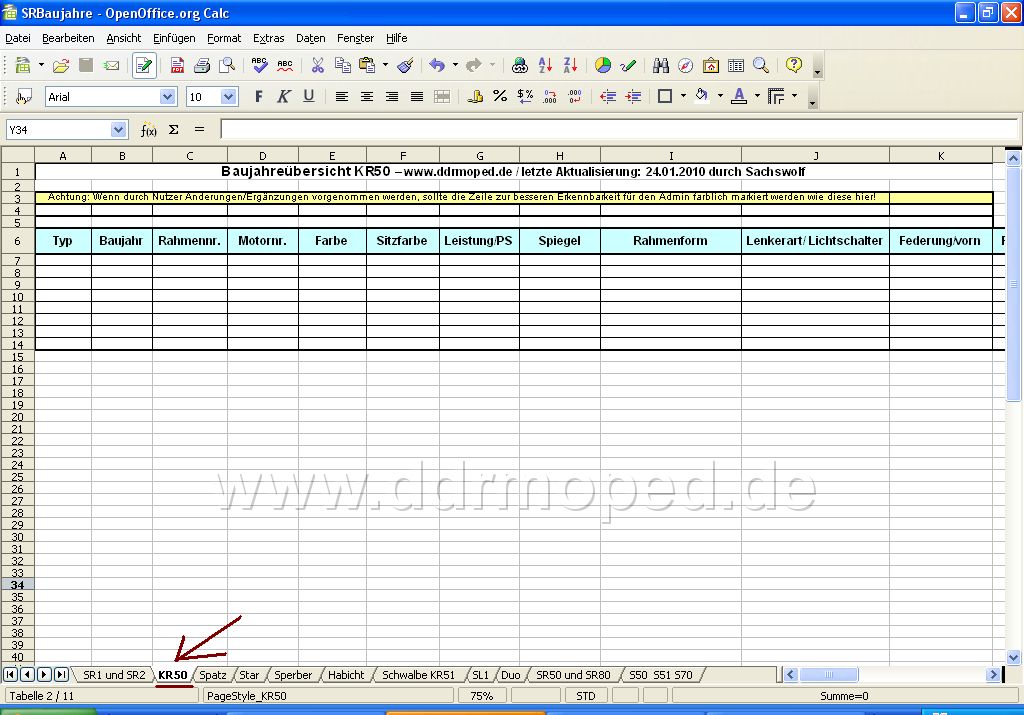Open the Extras menu
This screenshot has width=1024, height=715.
[268, 39]
